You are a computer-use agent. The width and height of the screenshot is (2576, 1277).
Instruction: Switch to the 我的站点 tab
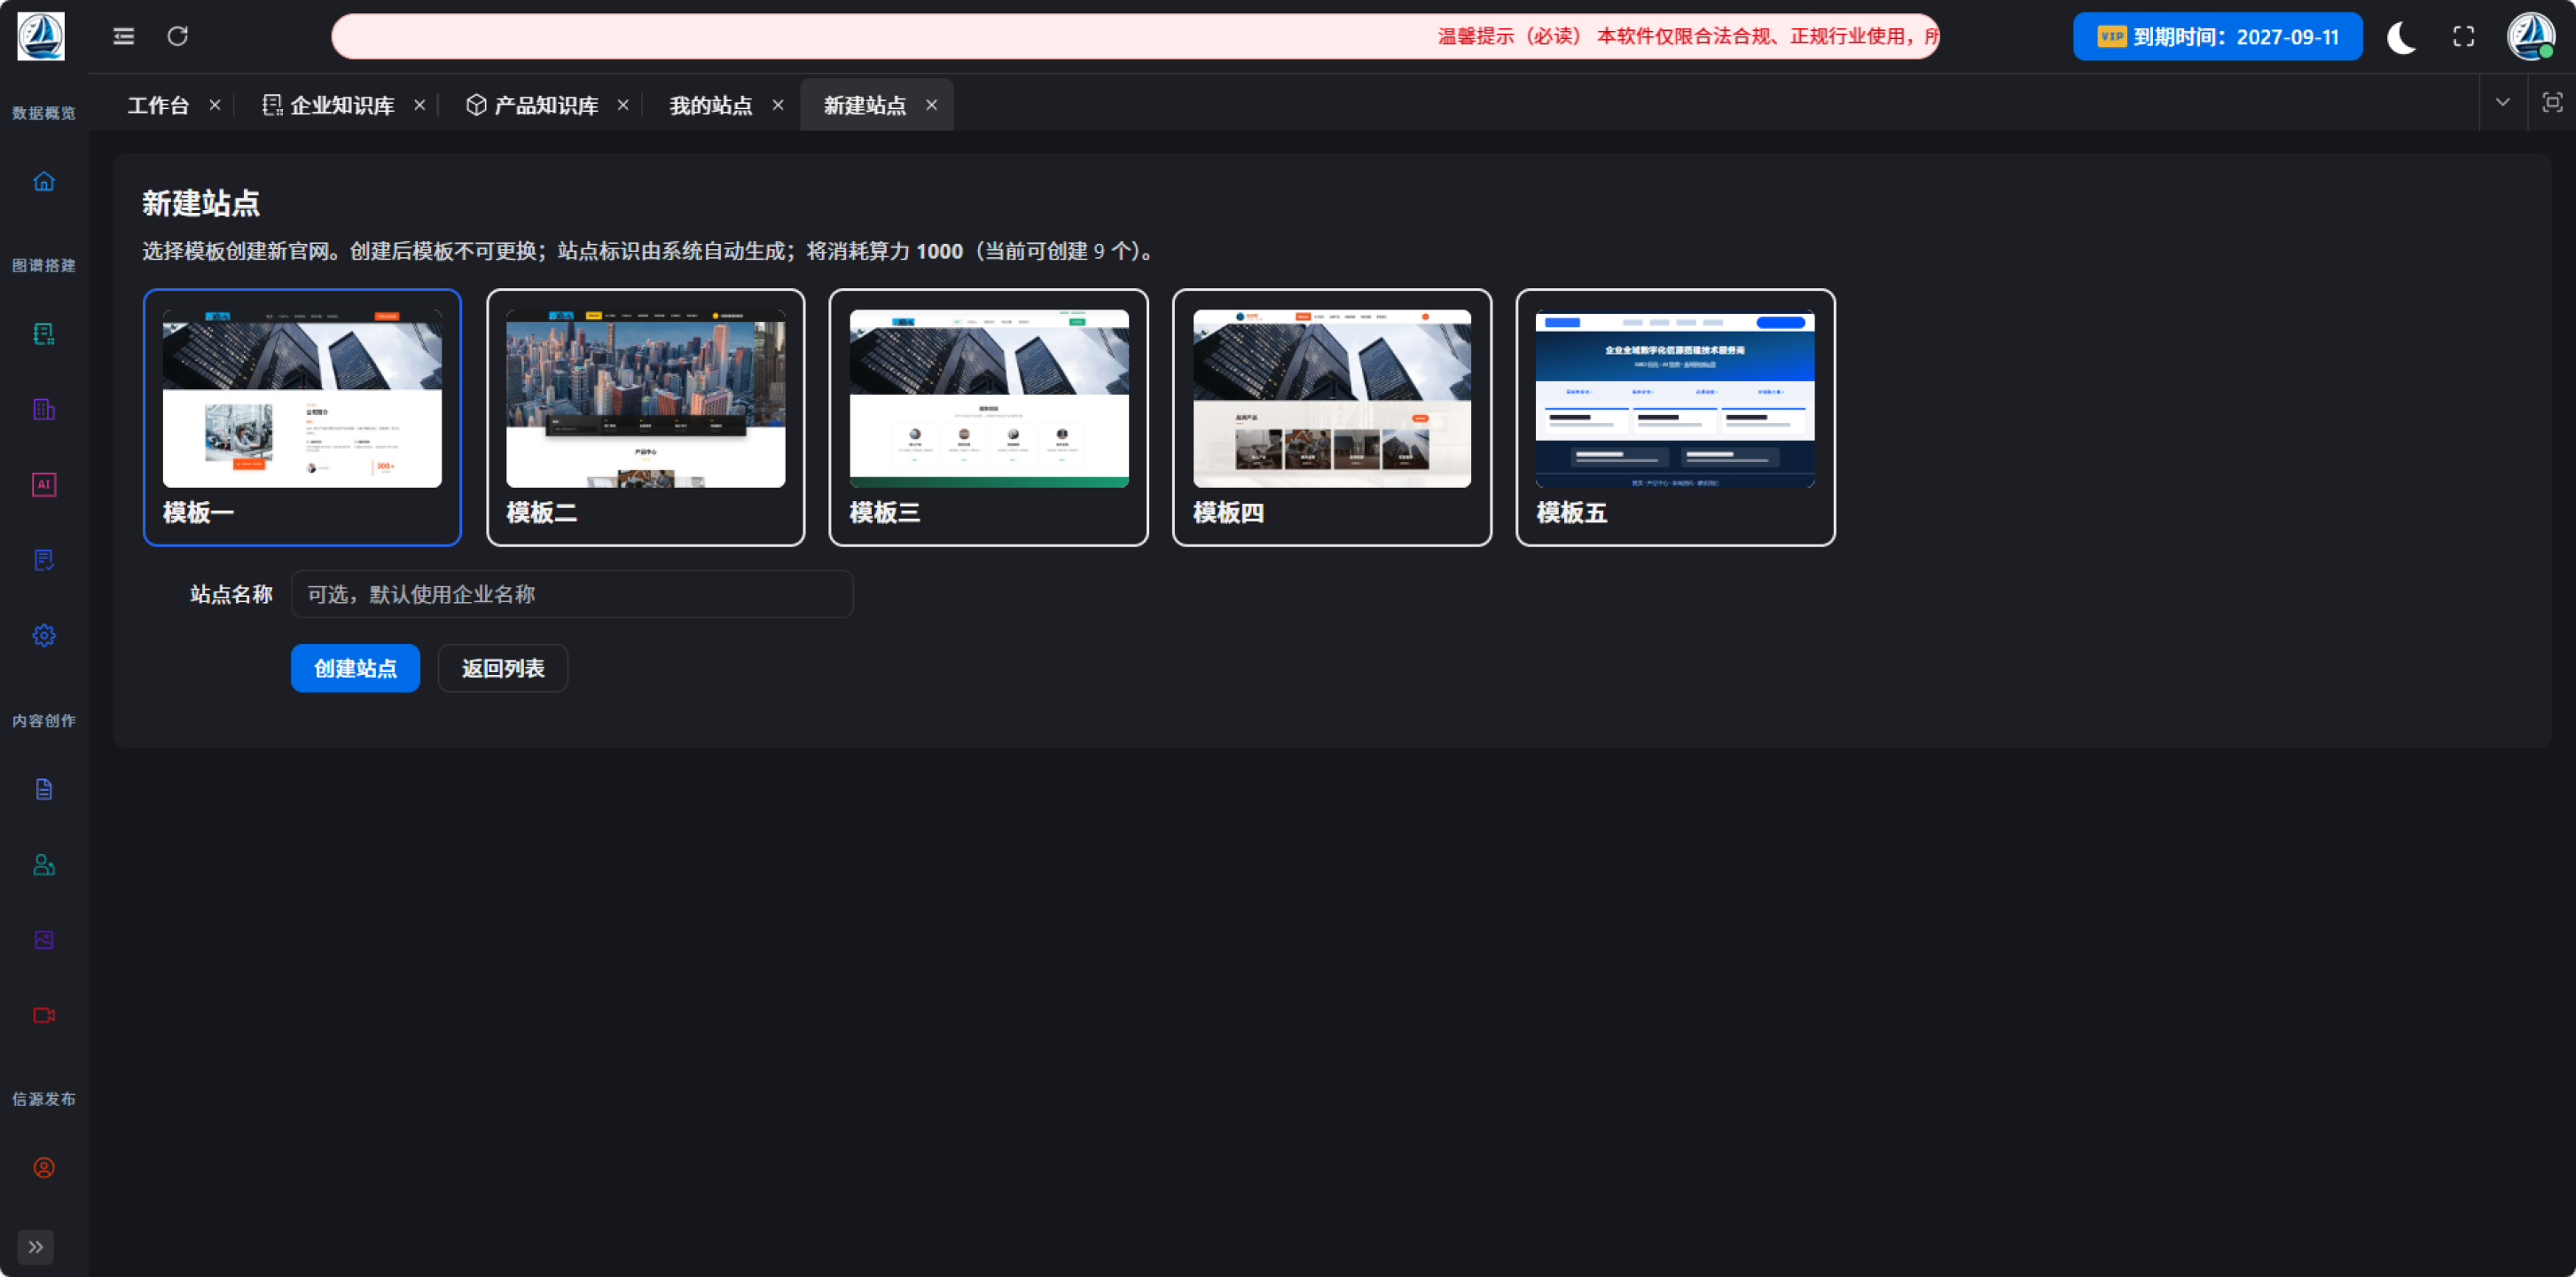coord(710,105)
